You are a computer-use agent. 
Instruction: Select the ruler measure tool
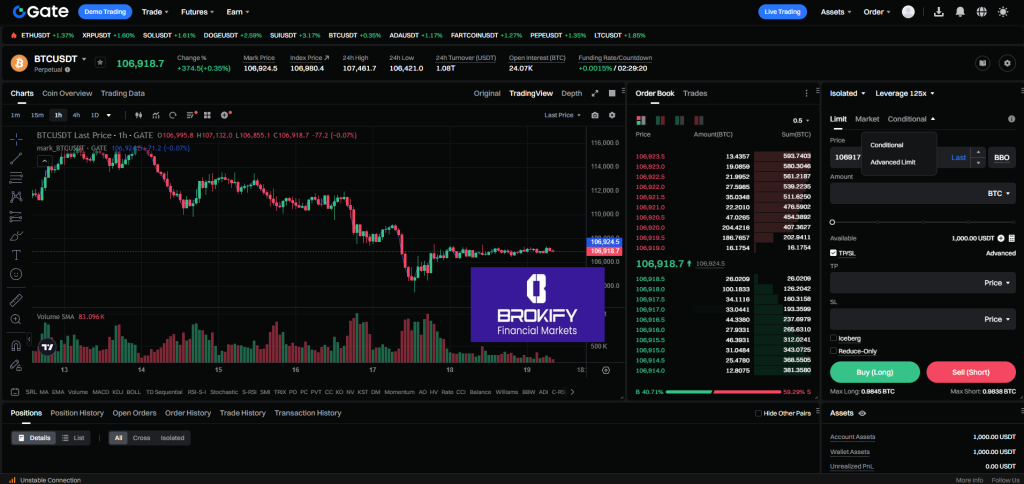click(x=16, y=300)
